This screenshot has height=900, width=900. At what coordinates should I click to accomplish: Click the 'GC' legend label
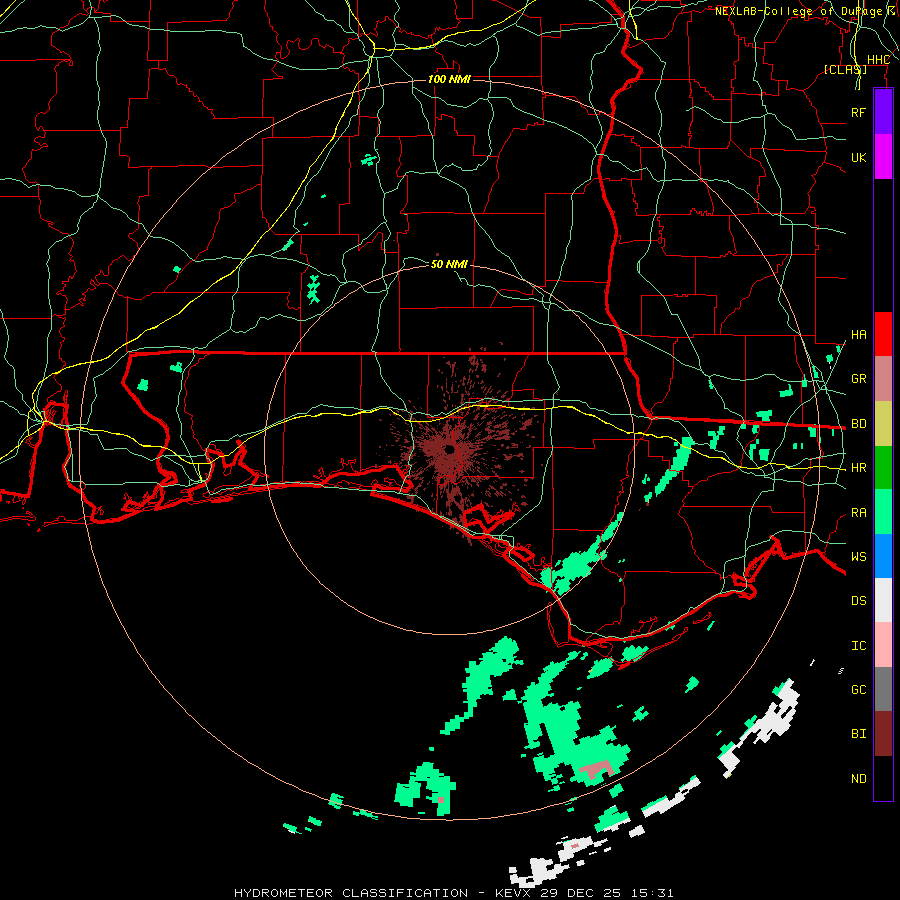(858, 690)
